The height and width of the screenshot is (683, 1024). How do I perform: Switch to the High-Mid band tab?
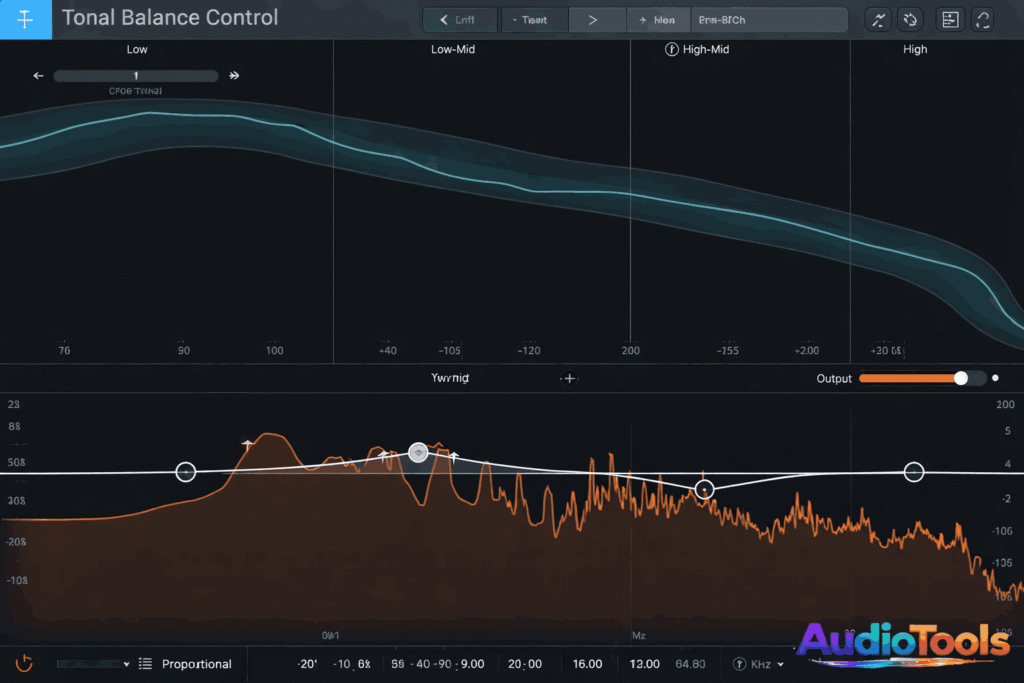tap(703, 48)
